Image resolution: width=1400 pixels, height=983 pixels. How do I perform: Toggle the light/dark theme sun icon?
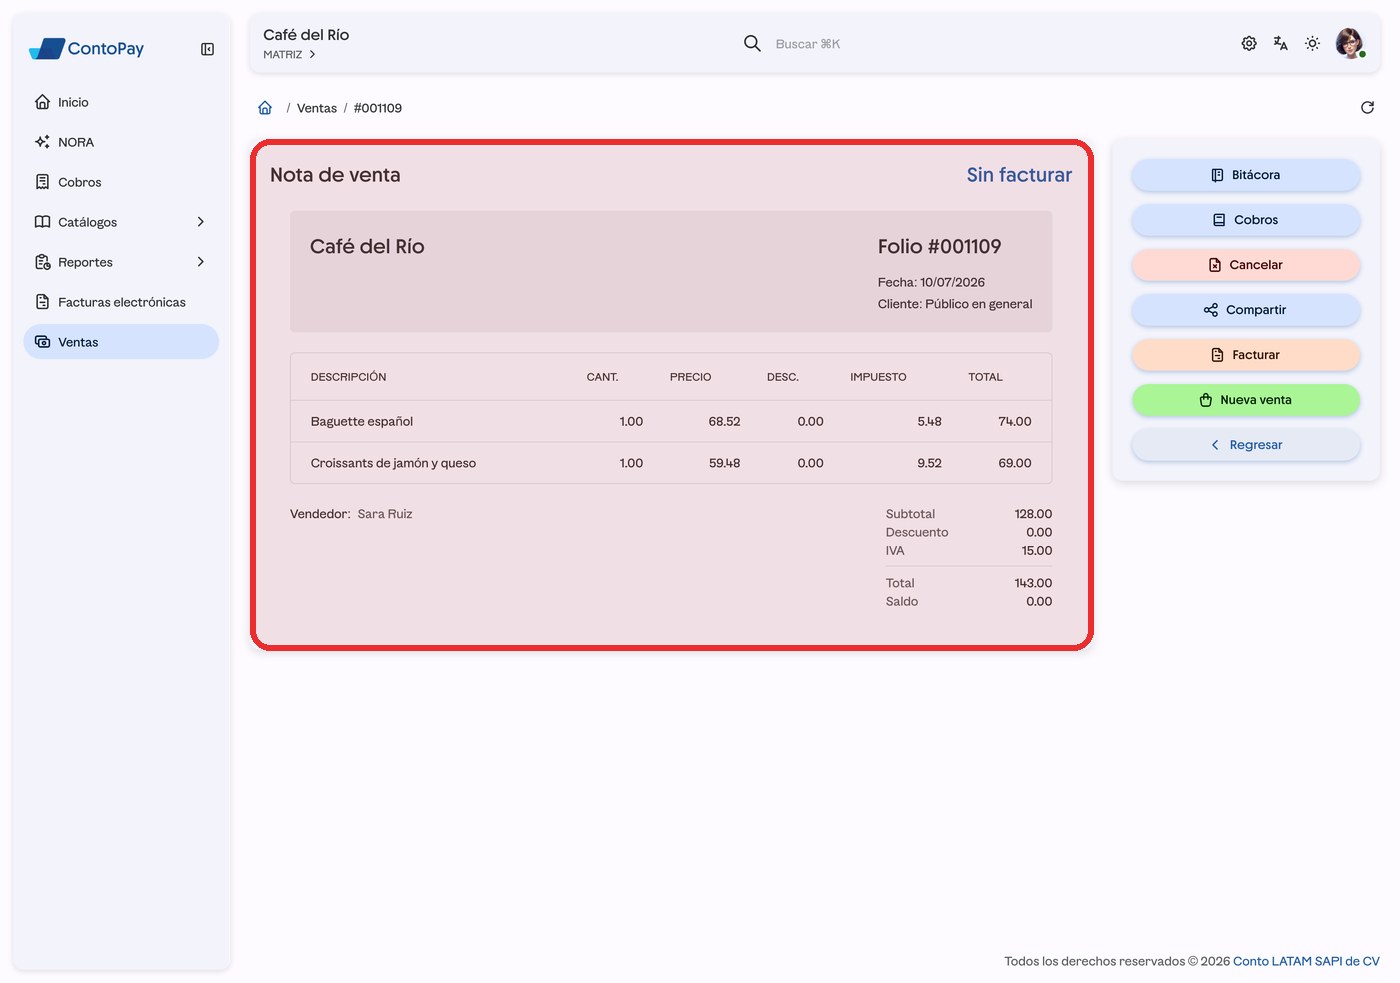pyautogui.click(x=1312, y=43)
